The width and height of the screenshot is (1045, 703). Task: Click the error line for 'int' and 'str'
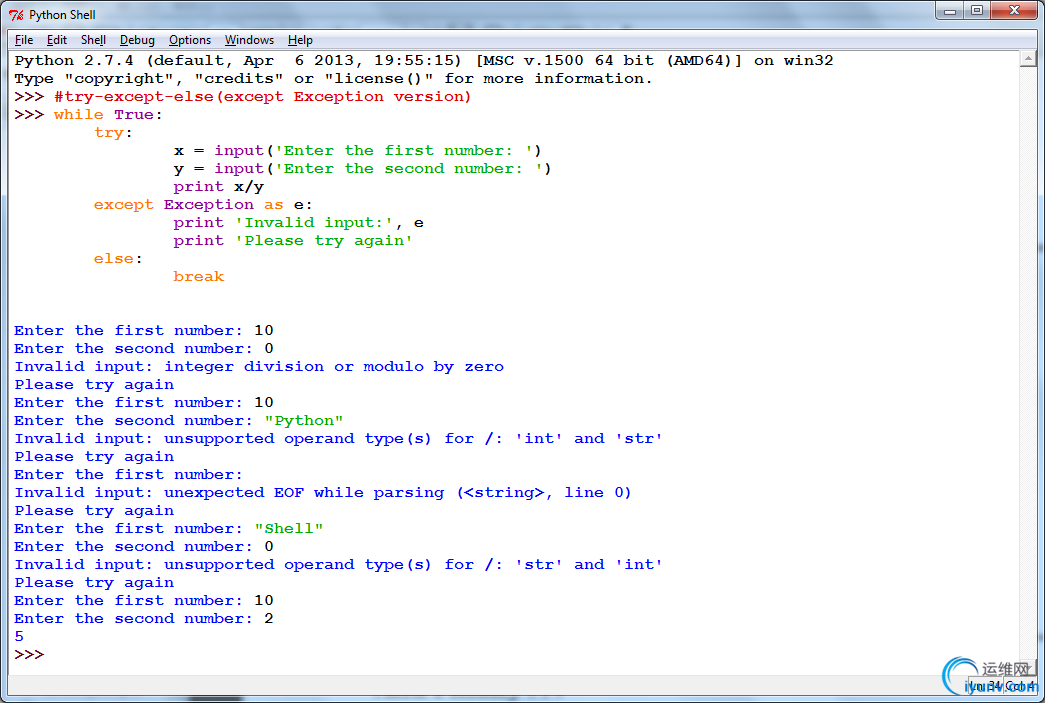[339, 438]
